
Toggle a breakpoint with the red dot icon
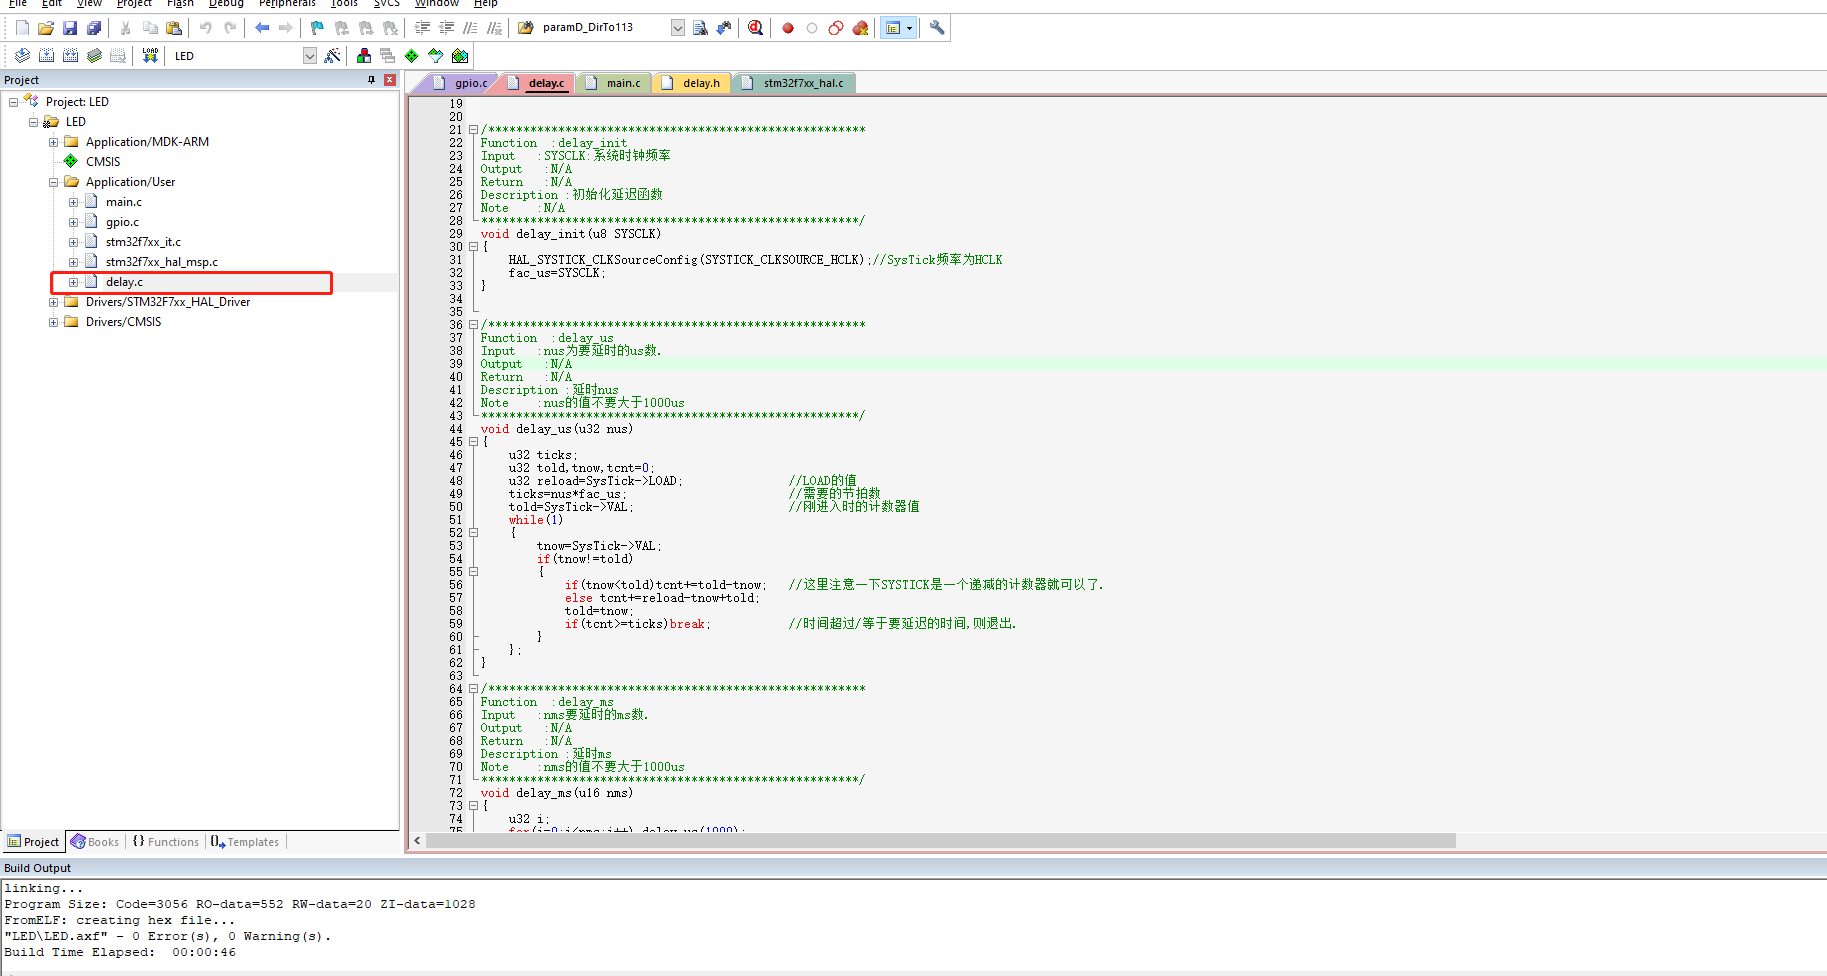click(x=787, y=27)
